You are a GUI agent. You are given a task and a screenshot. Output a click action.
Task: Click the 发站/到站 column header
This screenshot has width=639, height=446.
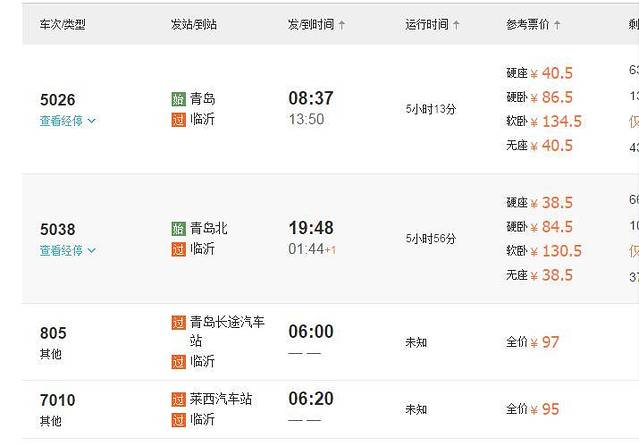click(x=194, y=24)
